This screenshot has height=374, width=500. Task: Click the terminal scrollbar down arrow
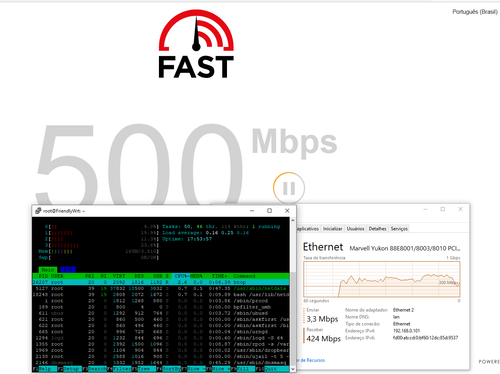click(x=293, y=369)
